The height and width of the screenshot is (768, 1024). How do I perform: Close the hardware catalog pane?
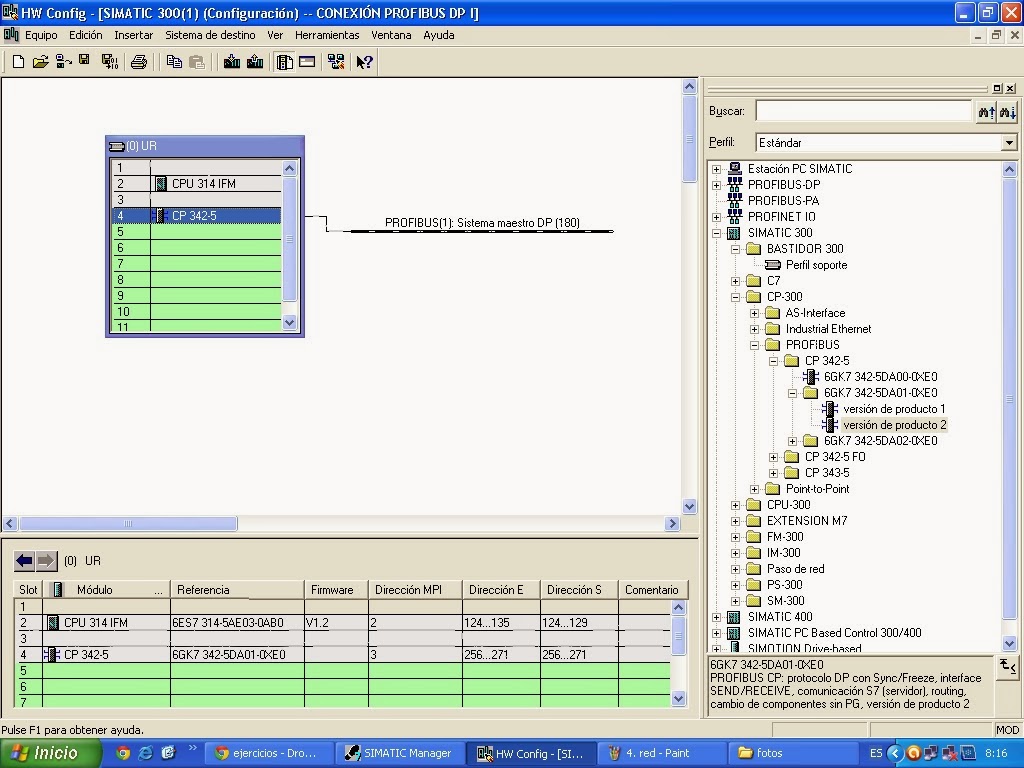pos(1010,88)
